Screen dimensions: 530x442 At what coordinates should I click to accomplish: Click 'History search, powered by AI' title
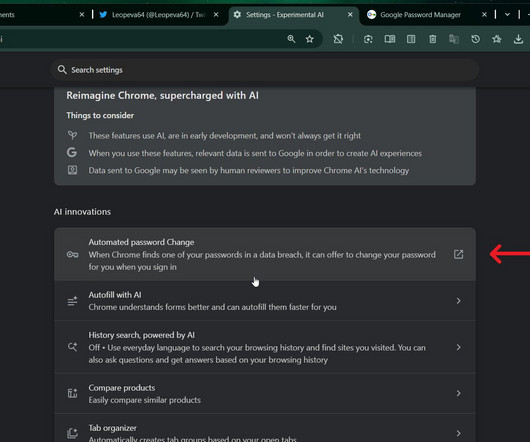(x=142, y=335)
